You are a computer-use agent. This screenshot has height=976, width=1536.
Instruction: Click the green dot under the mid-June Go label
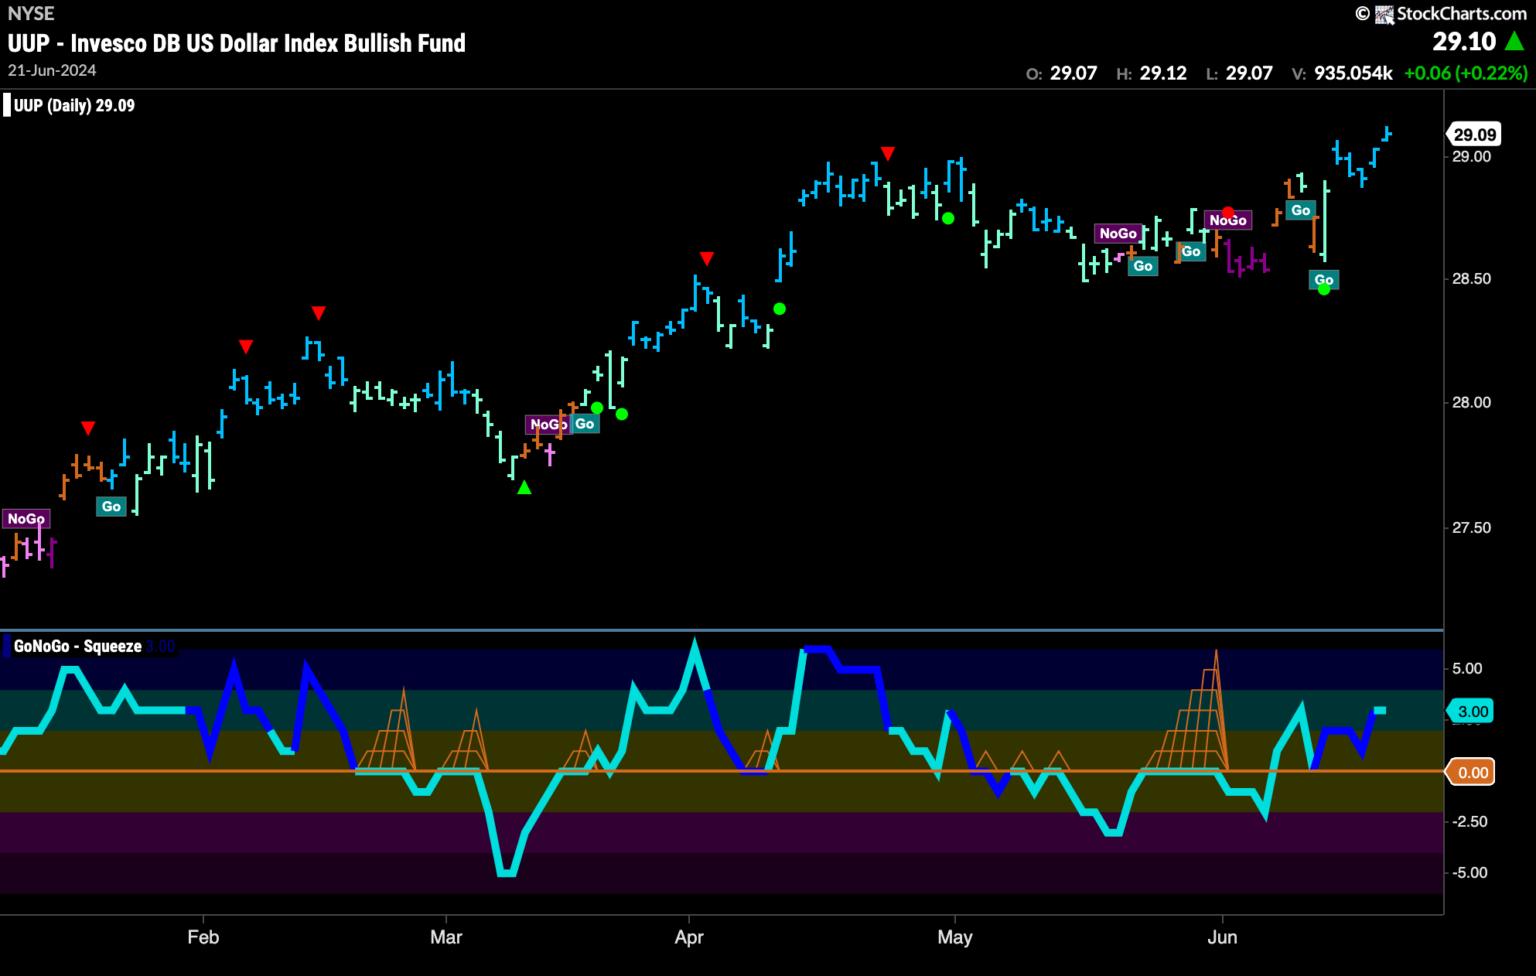1324,289
